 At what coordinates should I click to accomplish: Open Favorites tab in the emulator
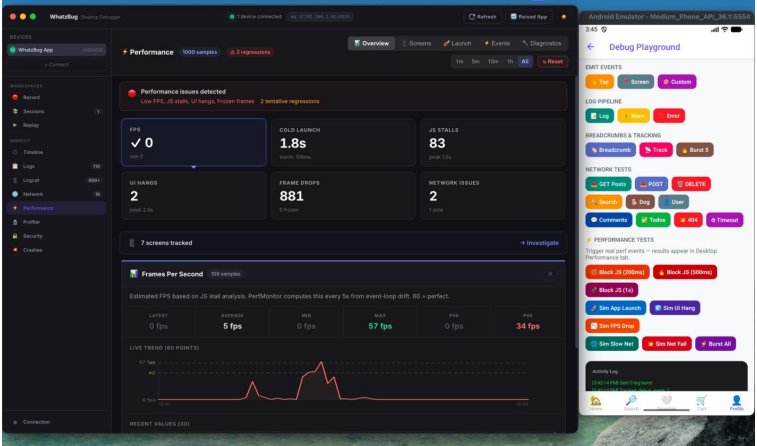click(666, 403)
